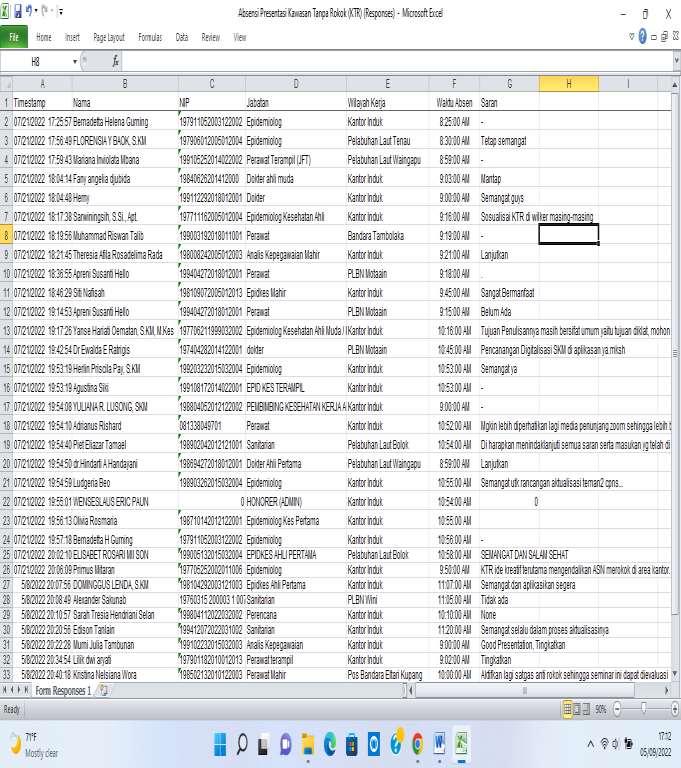
Task: Click the vertical scrollbar up arrow
Action: tap(676, 85)
